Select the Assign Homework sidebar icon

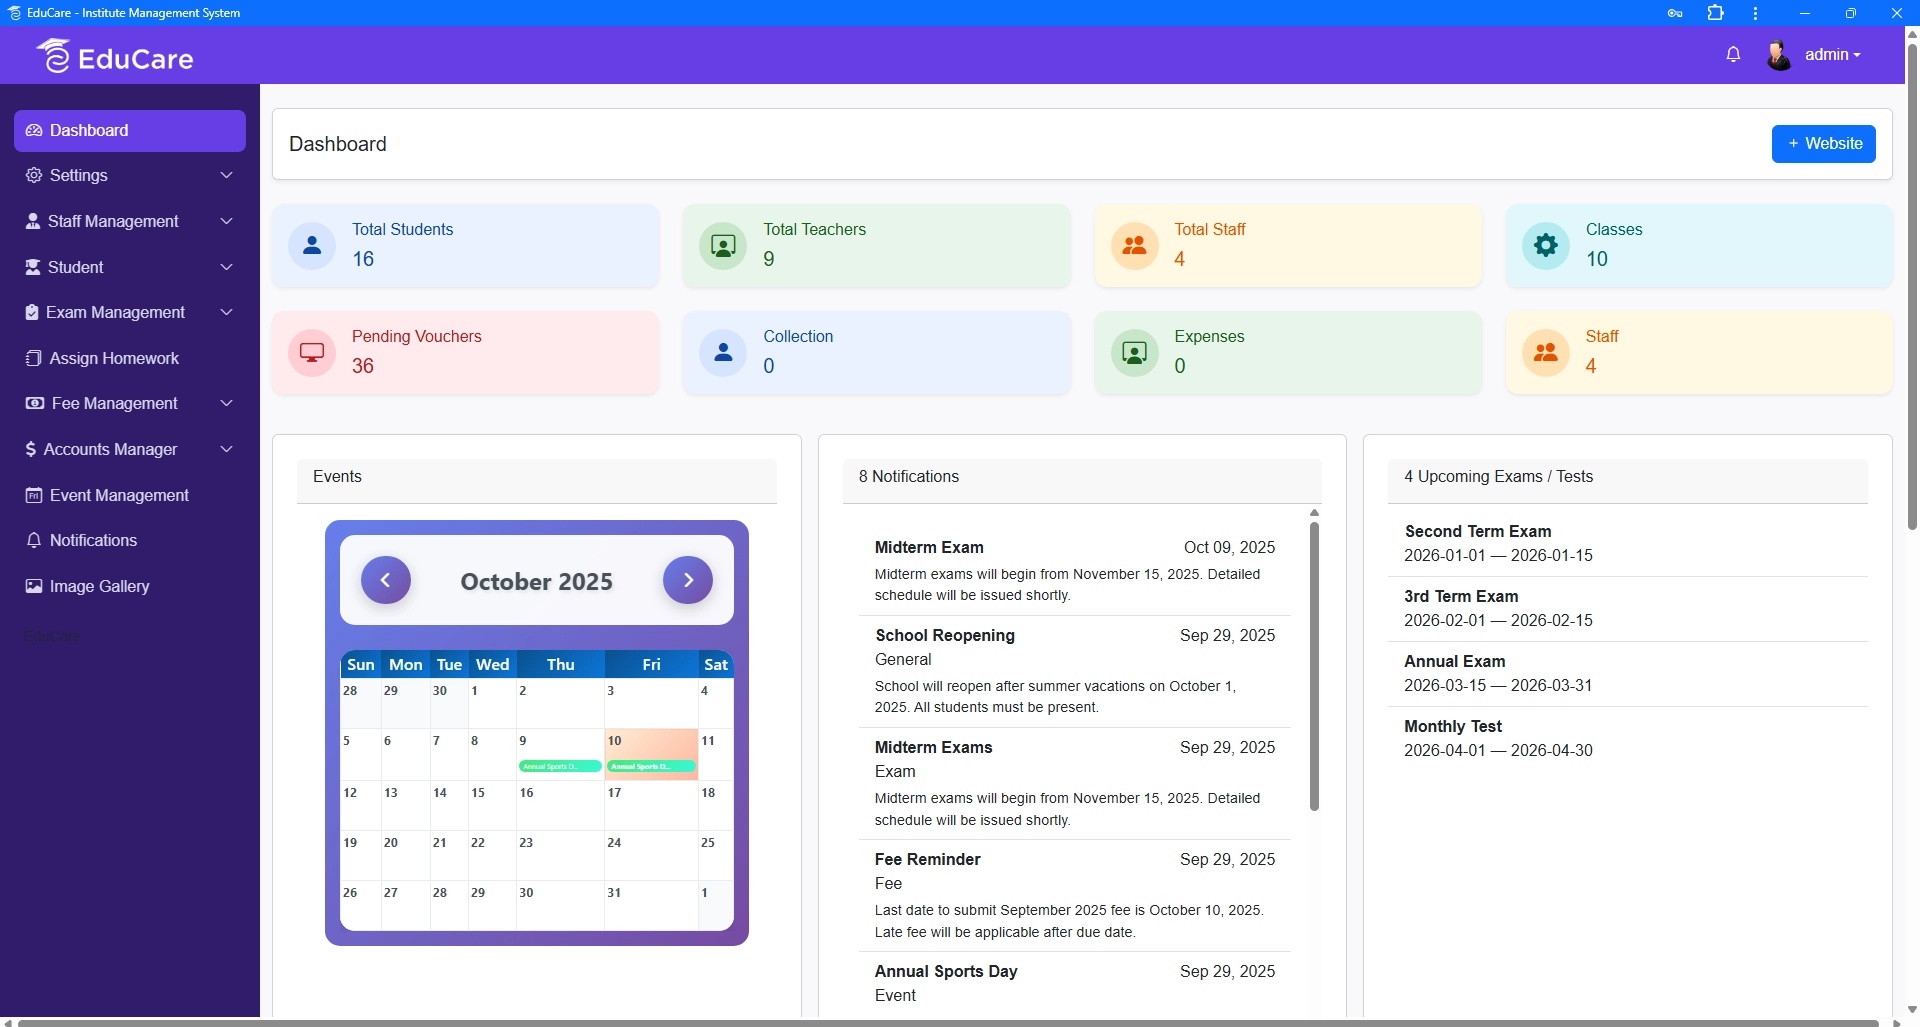click(x=34, y=358)
